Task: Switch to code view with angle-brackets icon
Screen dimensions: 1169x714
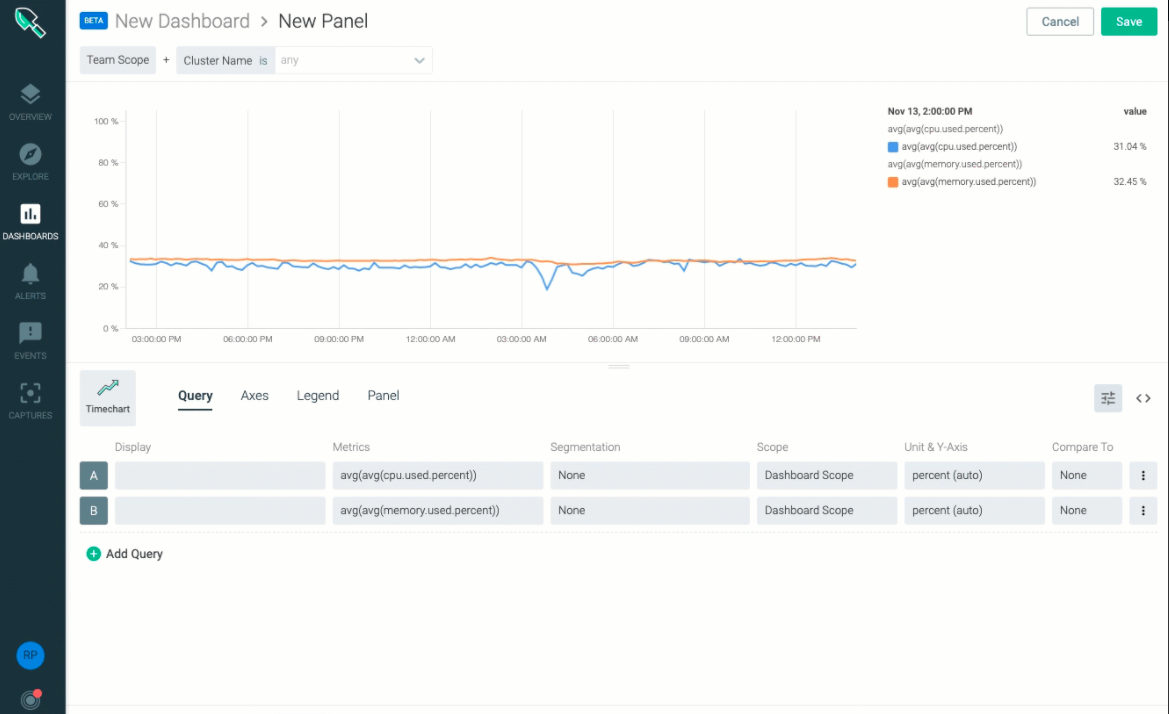Action: (1143, 398)
